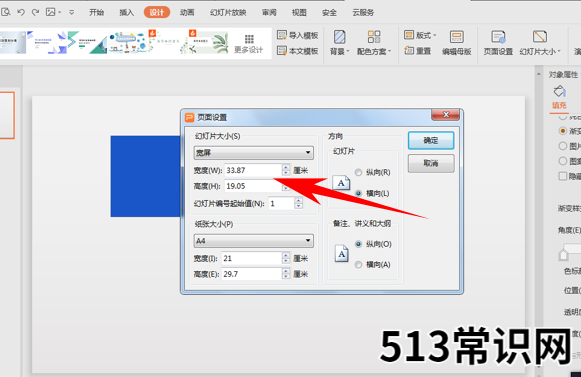Select 横向(A) notes orientation radio

(x=358, y=264)
